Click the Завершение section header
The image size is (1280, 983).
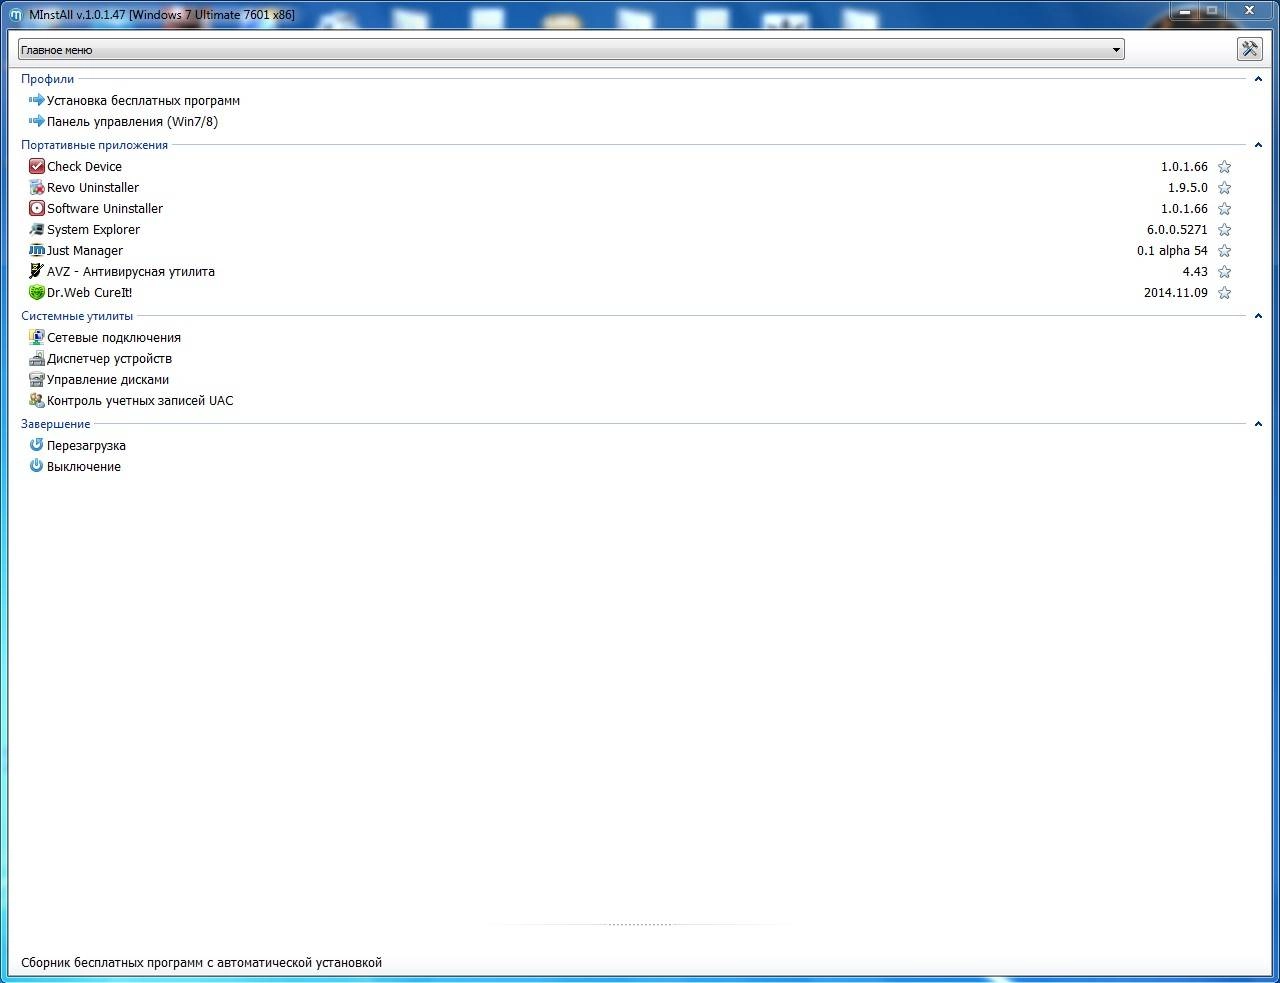coord(55,424)
